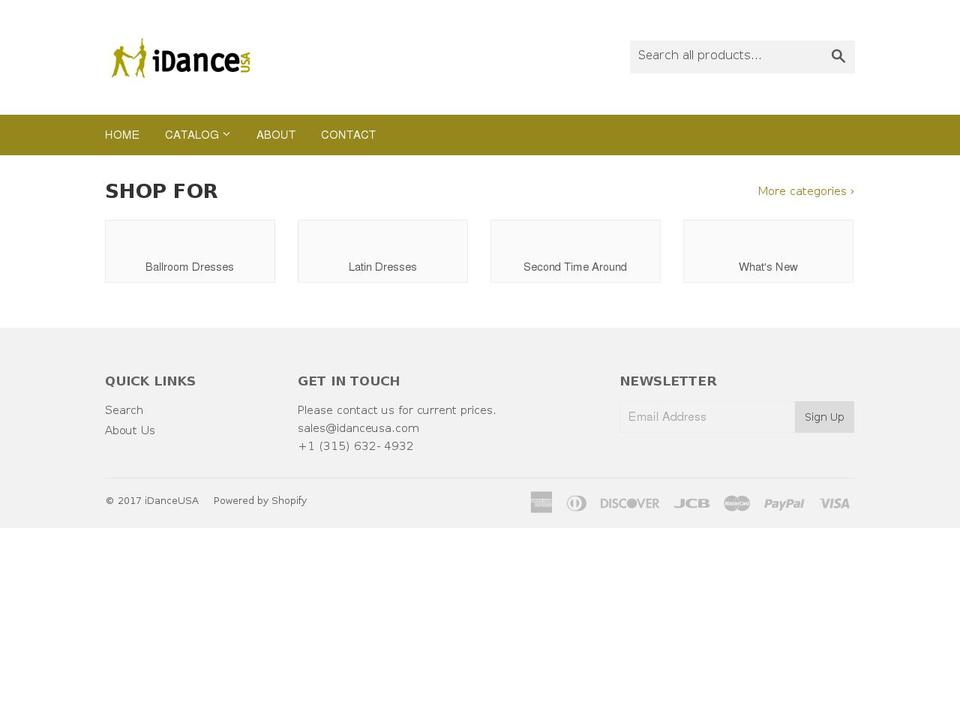Click the search magnifier icon
This screenshot has width=960, height=720.
(838, 56)
